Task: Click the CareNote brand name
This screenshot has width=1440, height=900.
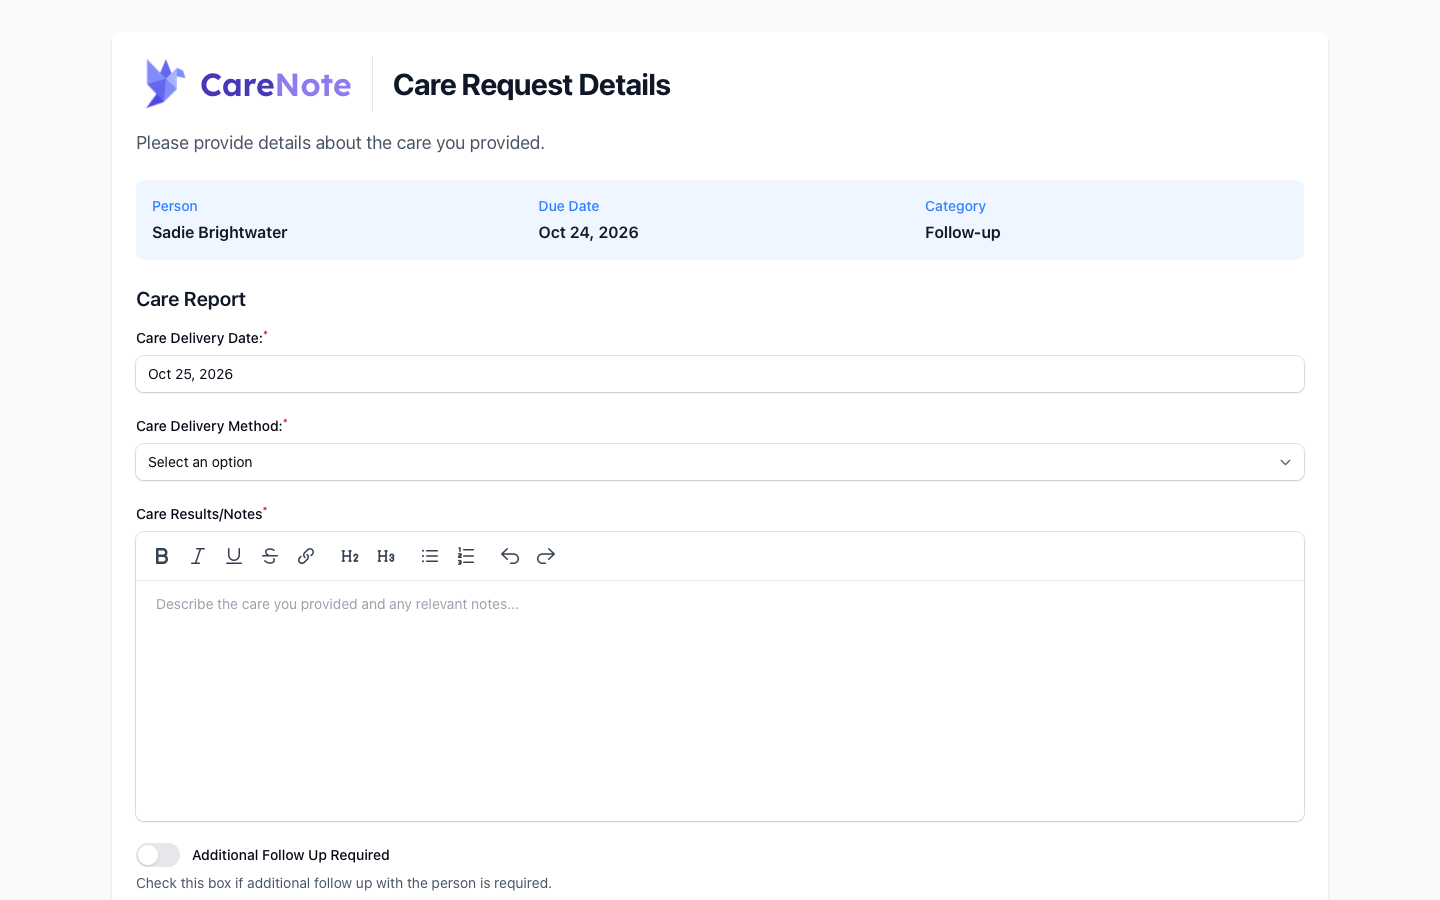Action: 276,85
